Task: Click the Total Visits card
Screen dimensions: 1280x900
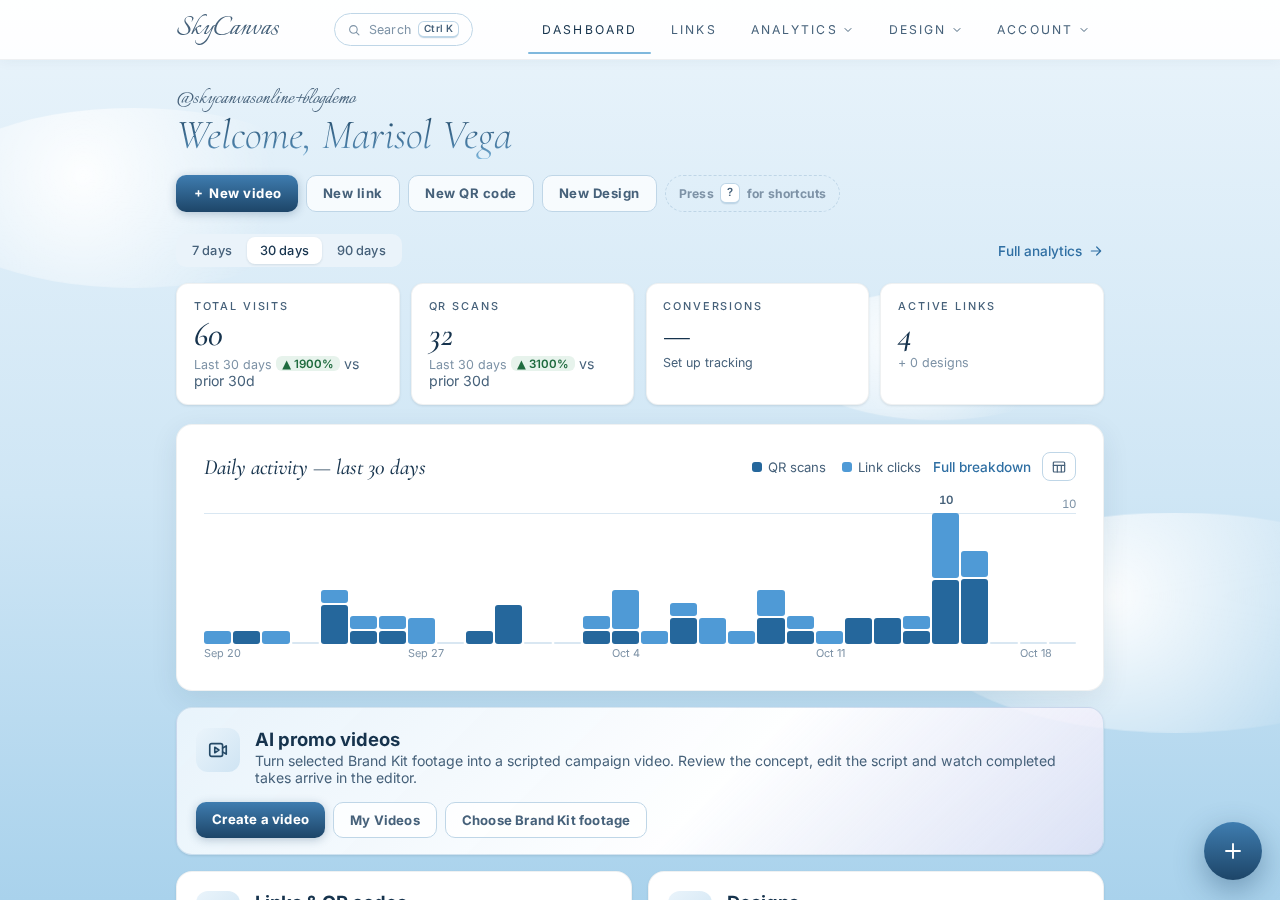Action: tap(288, 344)
